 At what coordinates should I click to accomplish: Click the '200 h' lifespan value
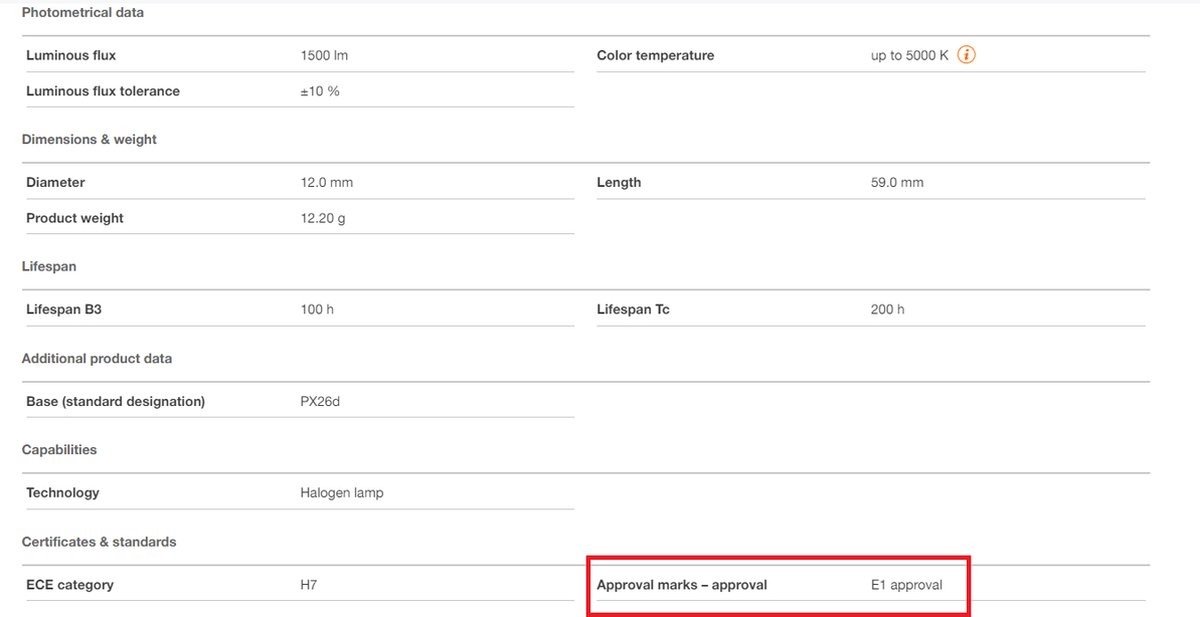tap(888, 310)
